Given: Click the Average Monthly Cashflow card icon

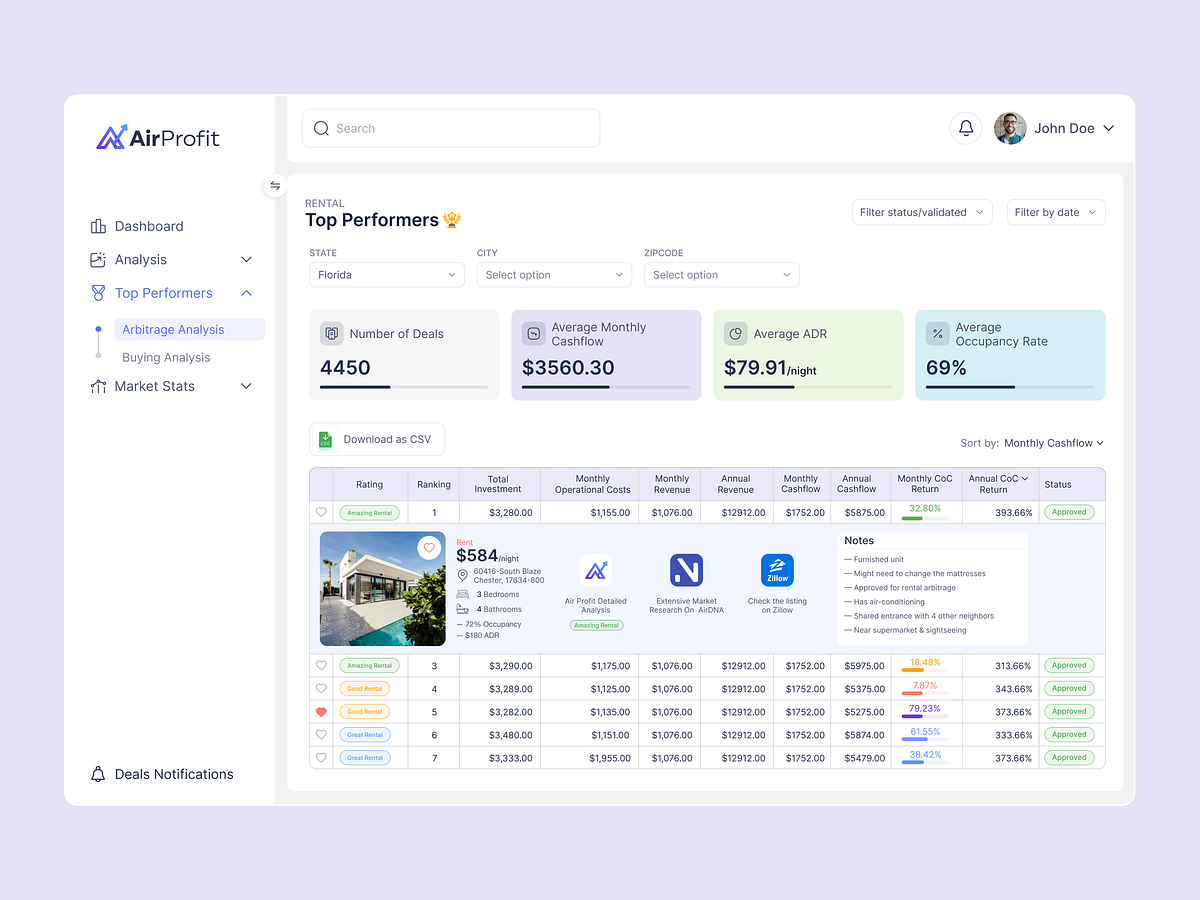Looking at the screenshot, I should (534, 334).
